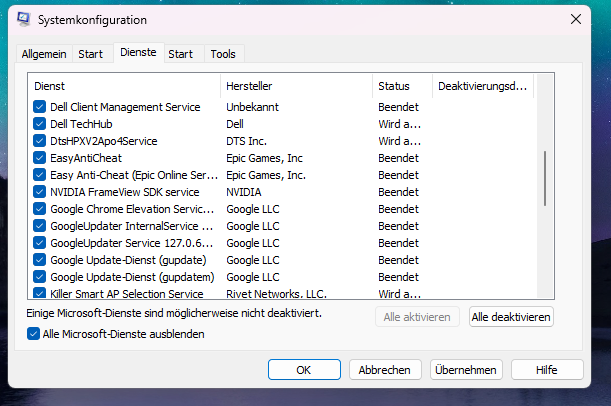Click 'NVIDIA' in the Hersteller column
The image size is (611, 406).
point(244,192)
